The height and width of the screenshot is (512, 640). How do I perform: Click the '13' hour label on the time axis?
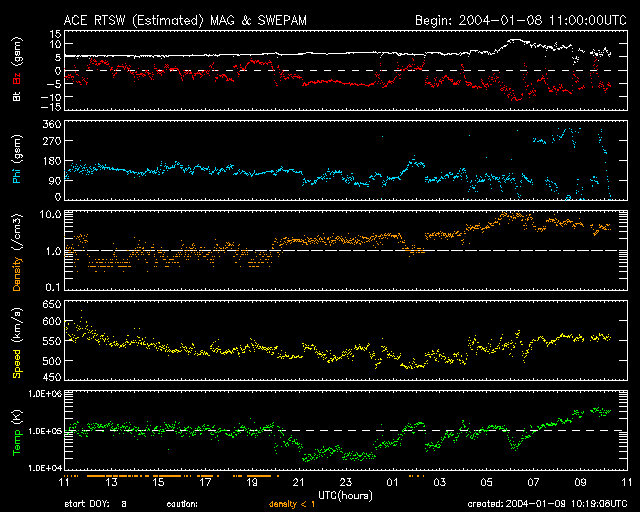pyautogui.click(x=111, y=483)
